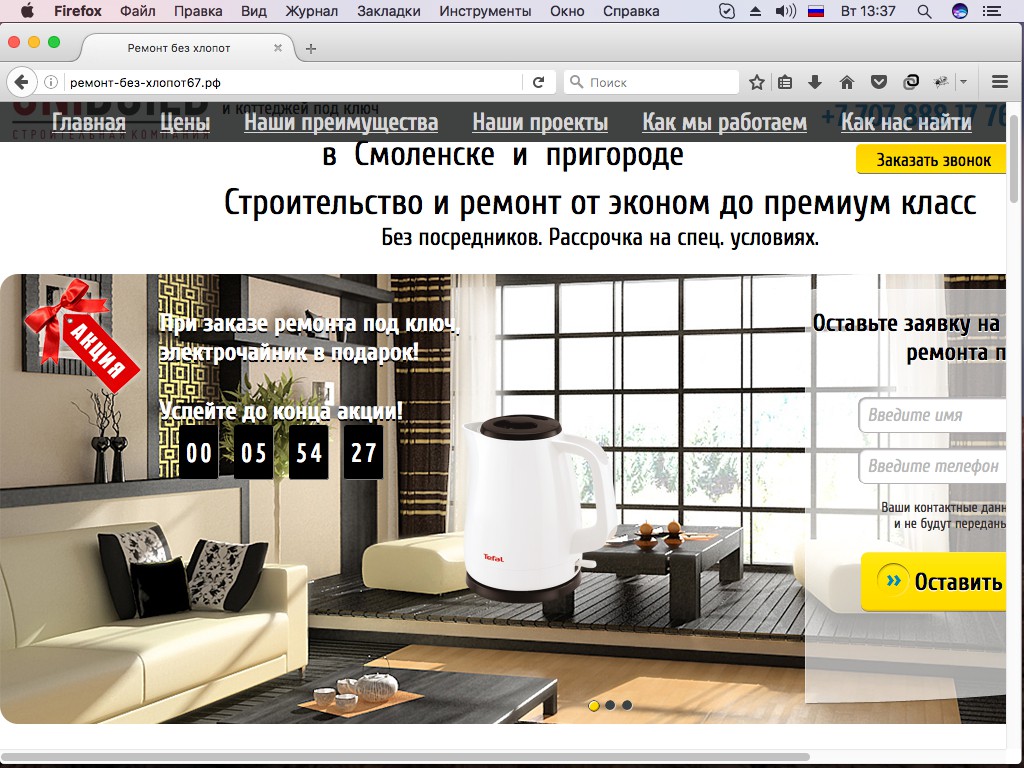Select the first yellow slider dot
The image size is (1024, 768).
click(x=593, y=705)
